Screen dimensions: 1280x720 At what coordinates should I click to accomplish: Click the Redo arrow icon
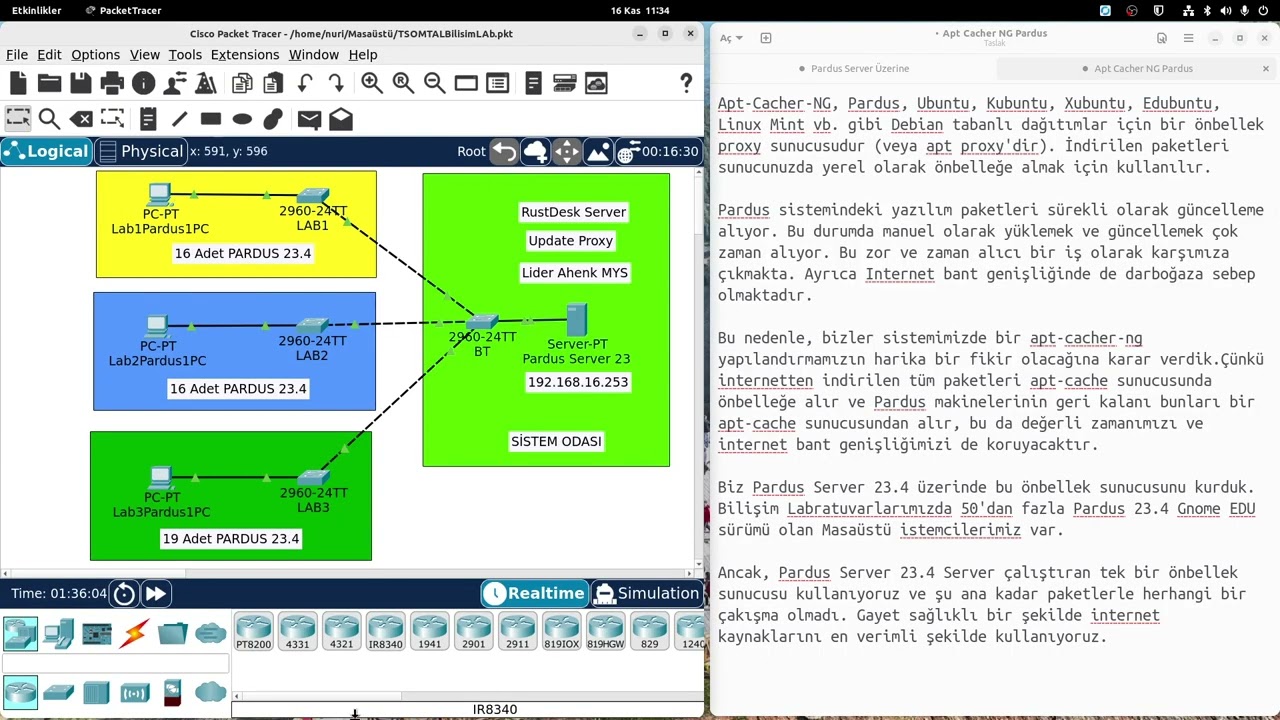[336, 84]
